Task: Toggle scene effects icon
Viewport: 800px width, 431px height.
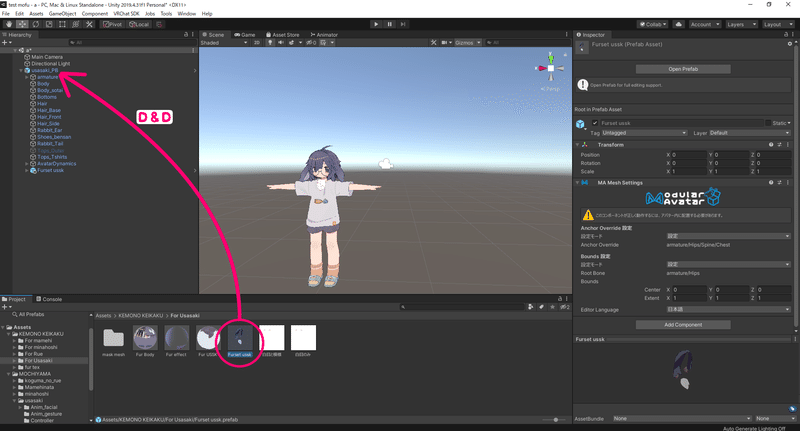Action: pos(291,42)
